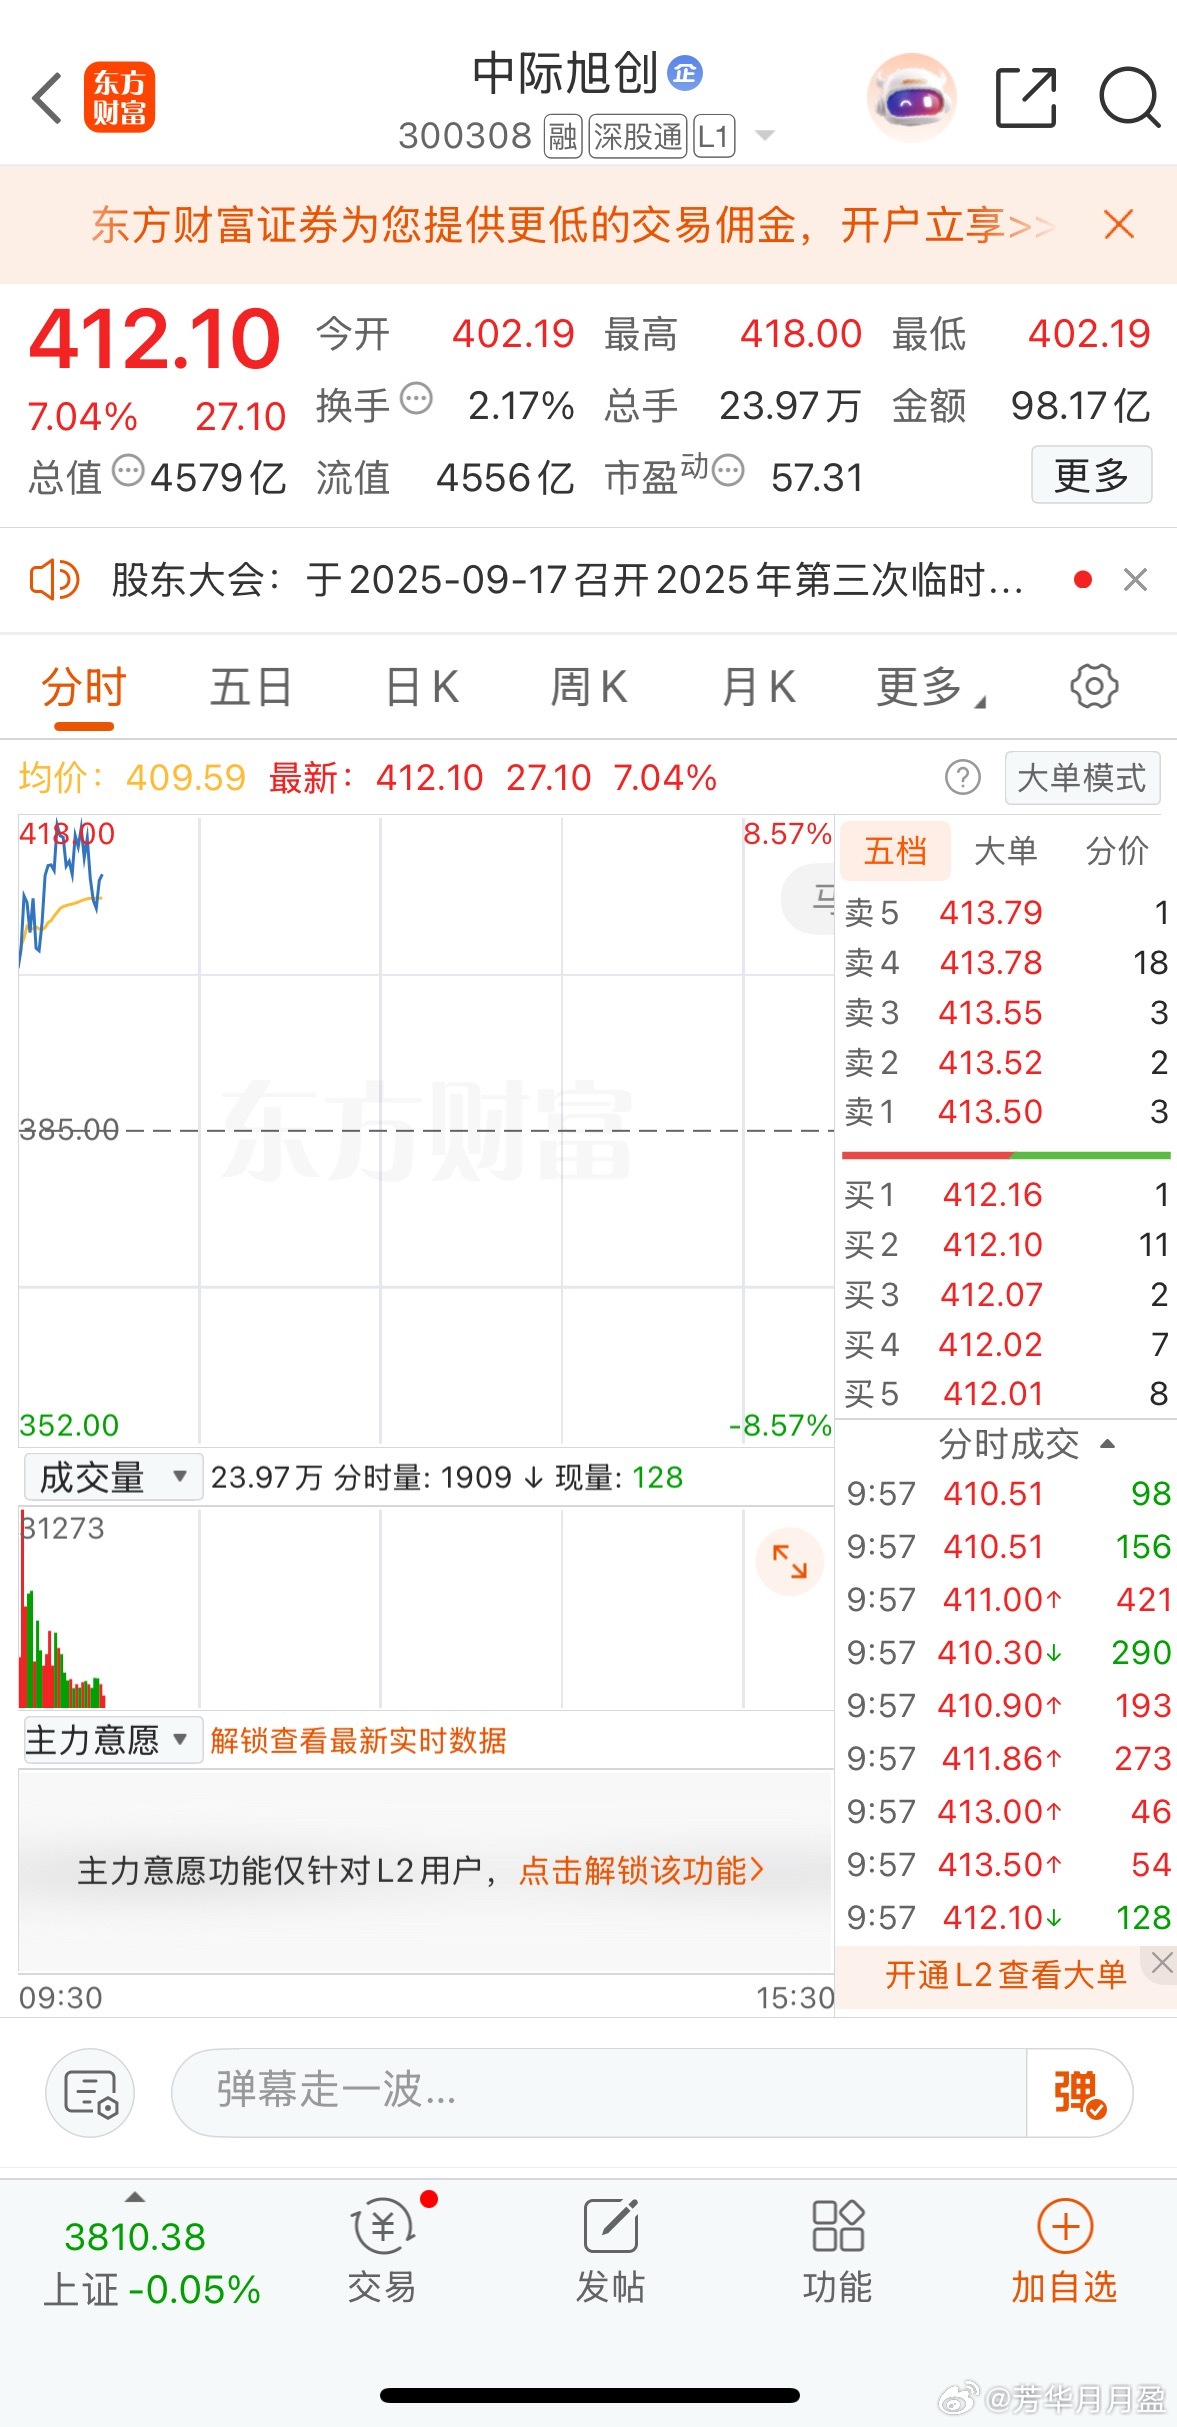Click the 更多 quote details button

1091,475
